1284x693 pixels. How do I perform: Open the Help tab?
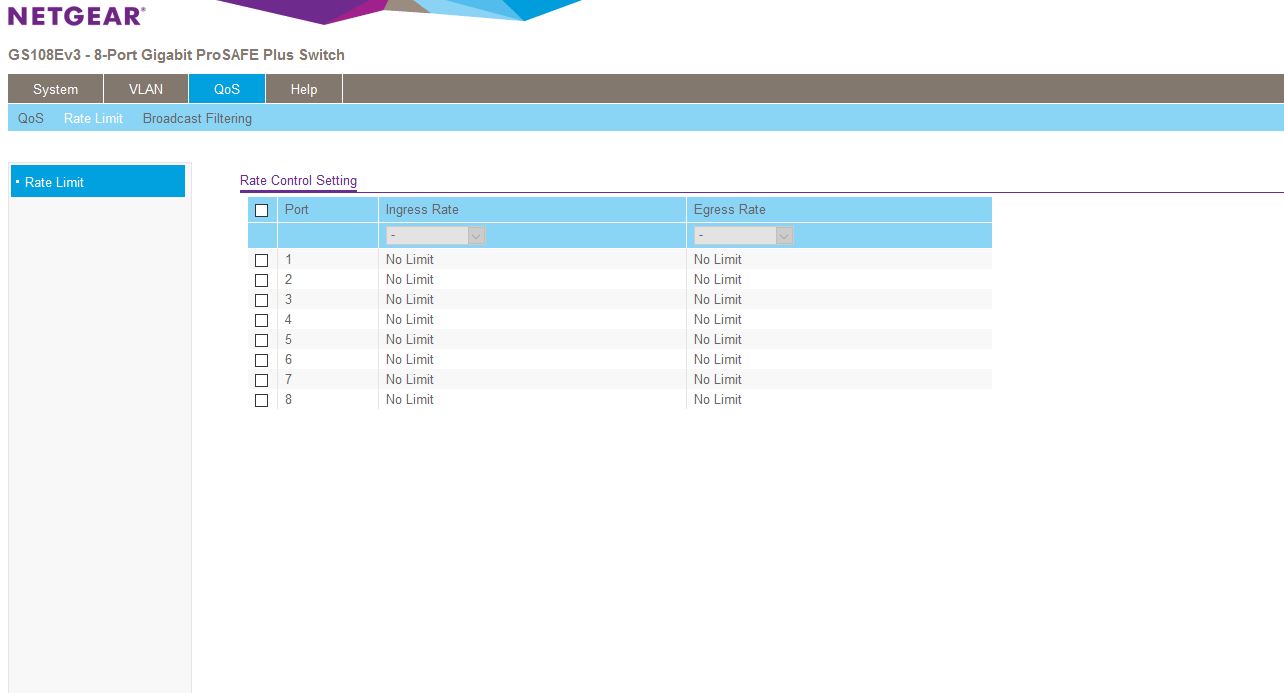point(304,89)
